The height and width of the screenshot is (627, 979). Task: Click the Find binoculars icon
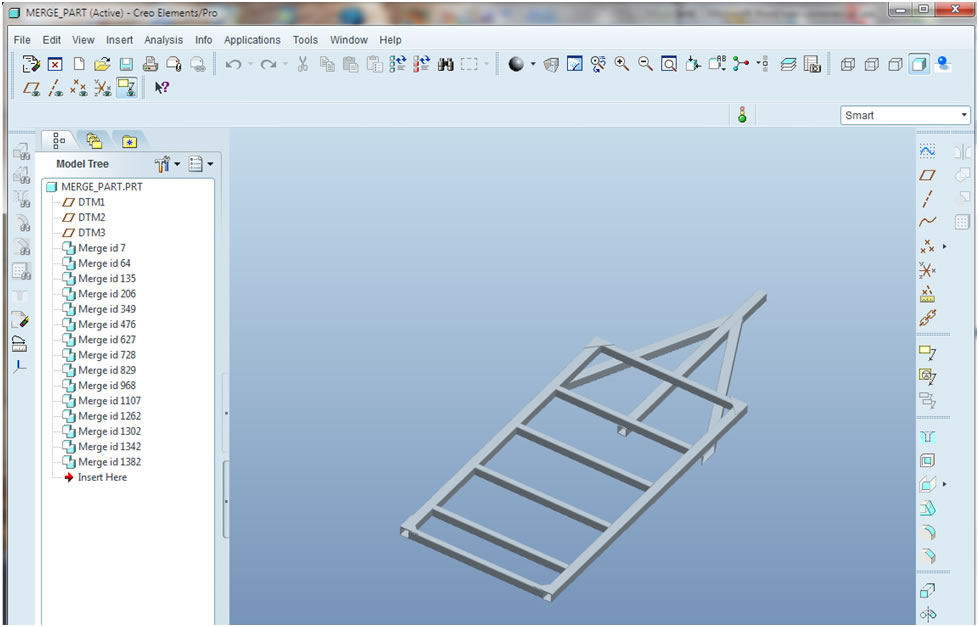[445, 64]
